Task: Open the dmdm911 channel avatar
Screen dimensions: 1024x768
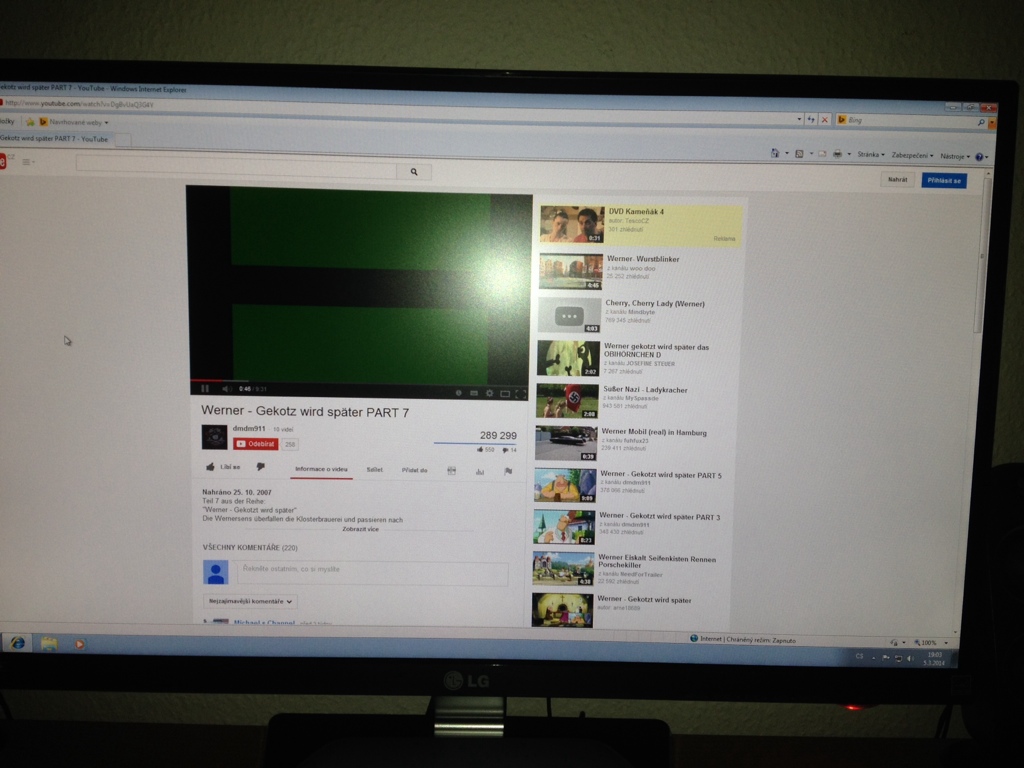Action: pyautogui.click(x=214, y=437)
